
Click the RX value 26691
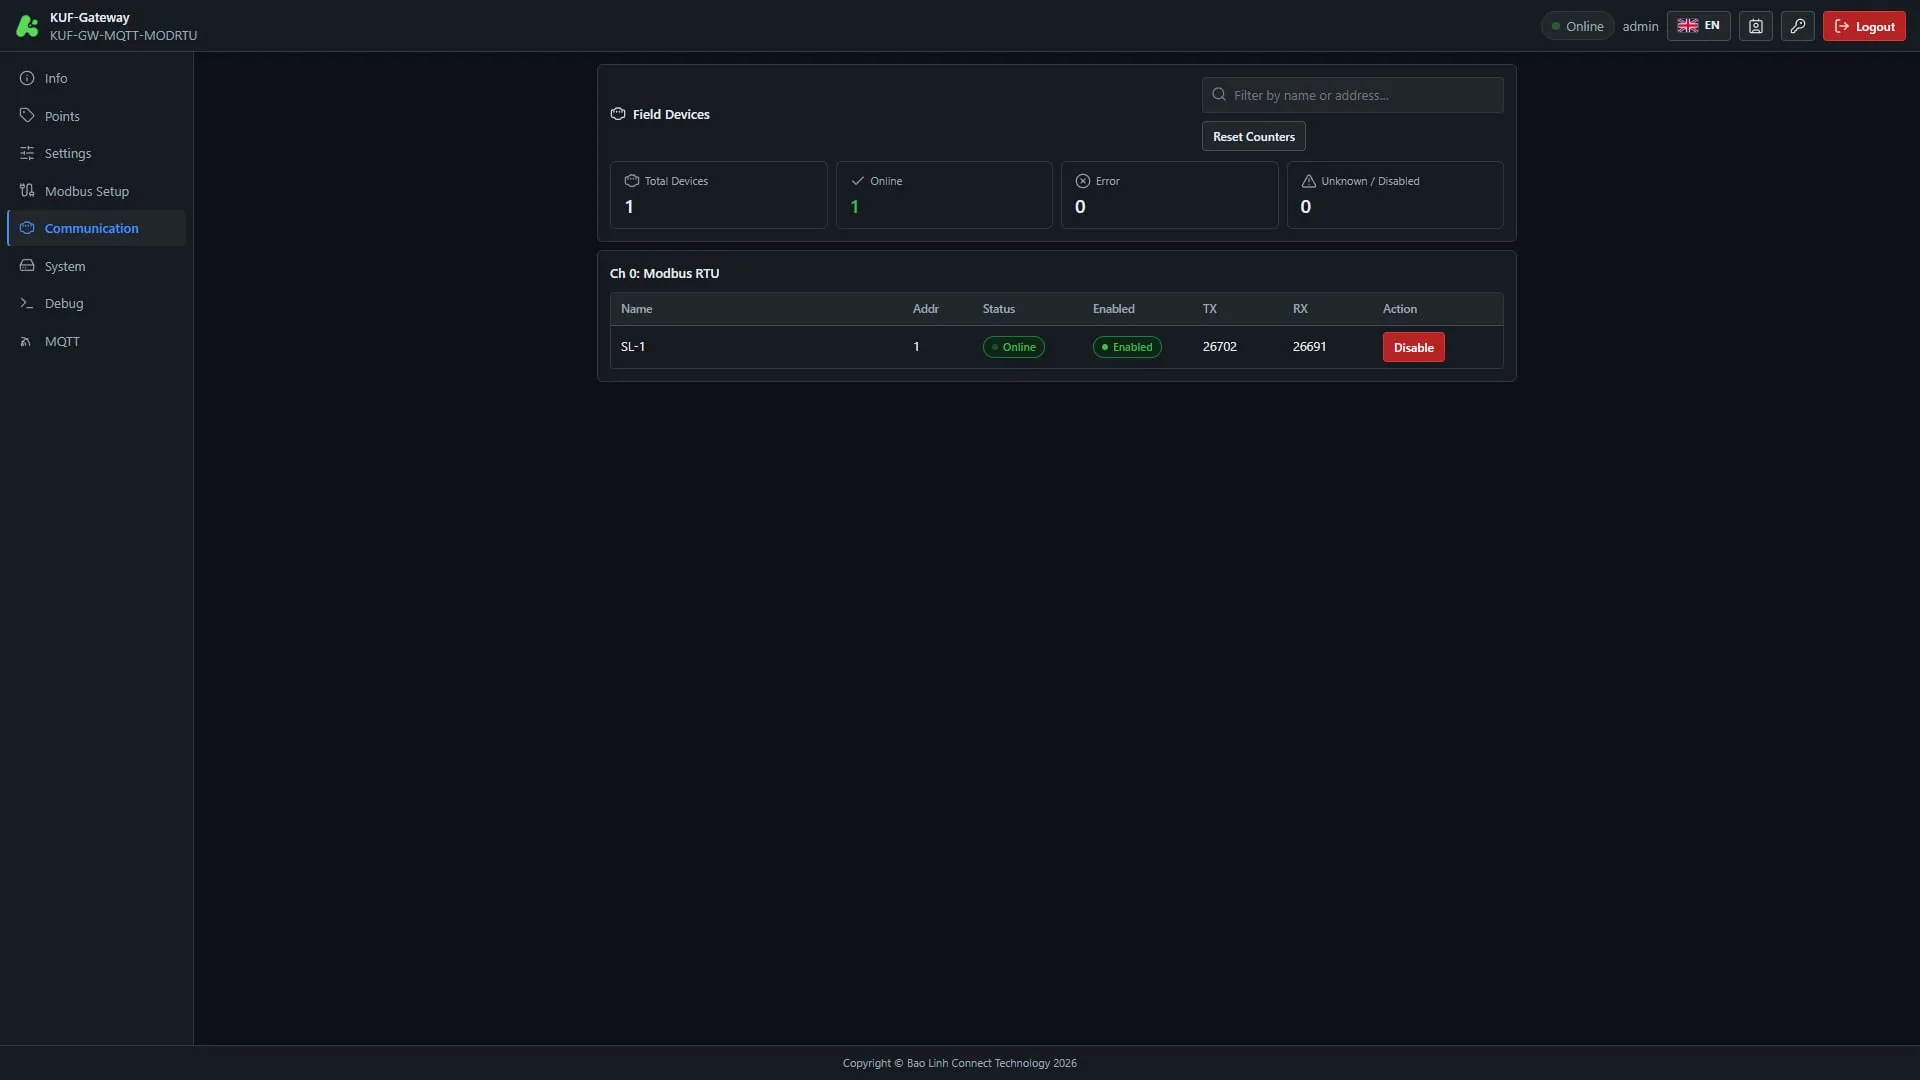click(x=1309, y=347)
